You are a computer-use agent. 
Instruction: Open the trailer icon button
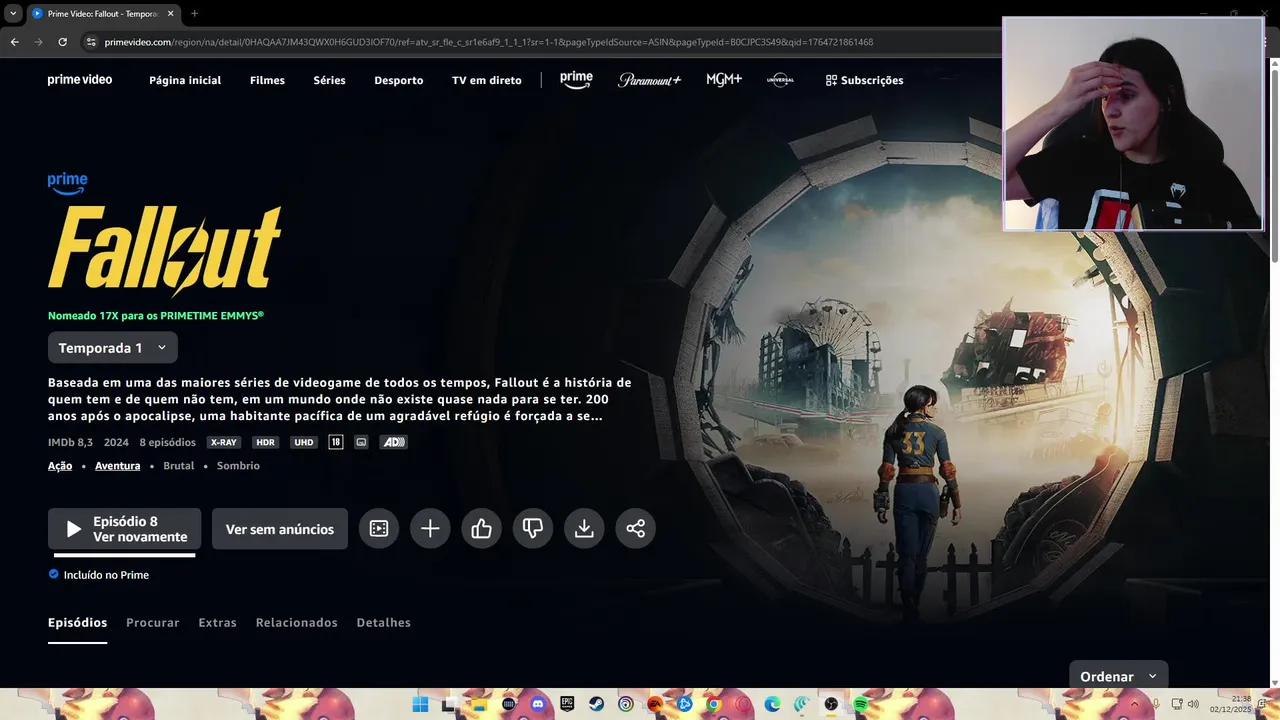point(379,529)
